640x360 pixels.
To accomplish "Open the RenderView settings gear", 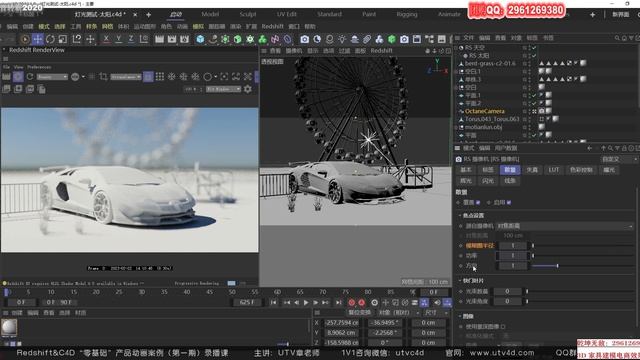I will (x=248, y=89).
